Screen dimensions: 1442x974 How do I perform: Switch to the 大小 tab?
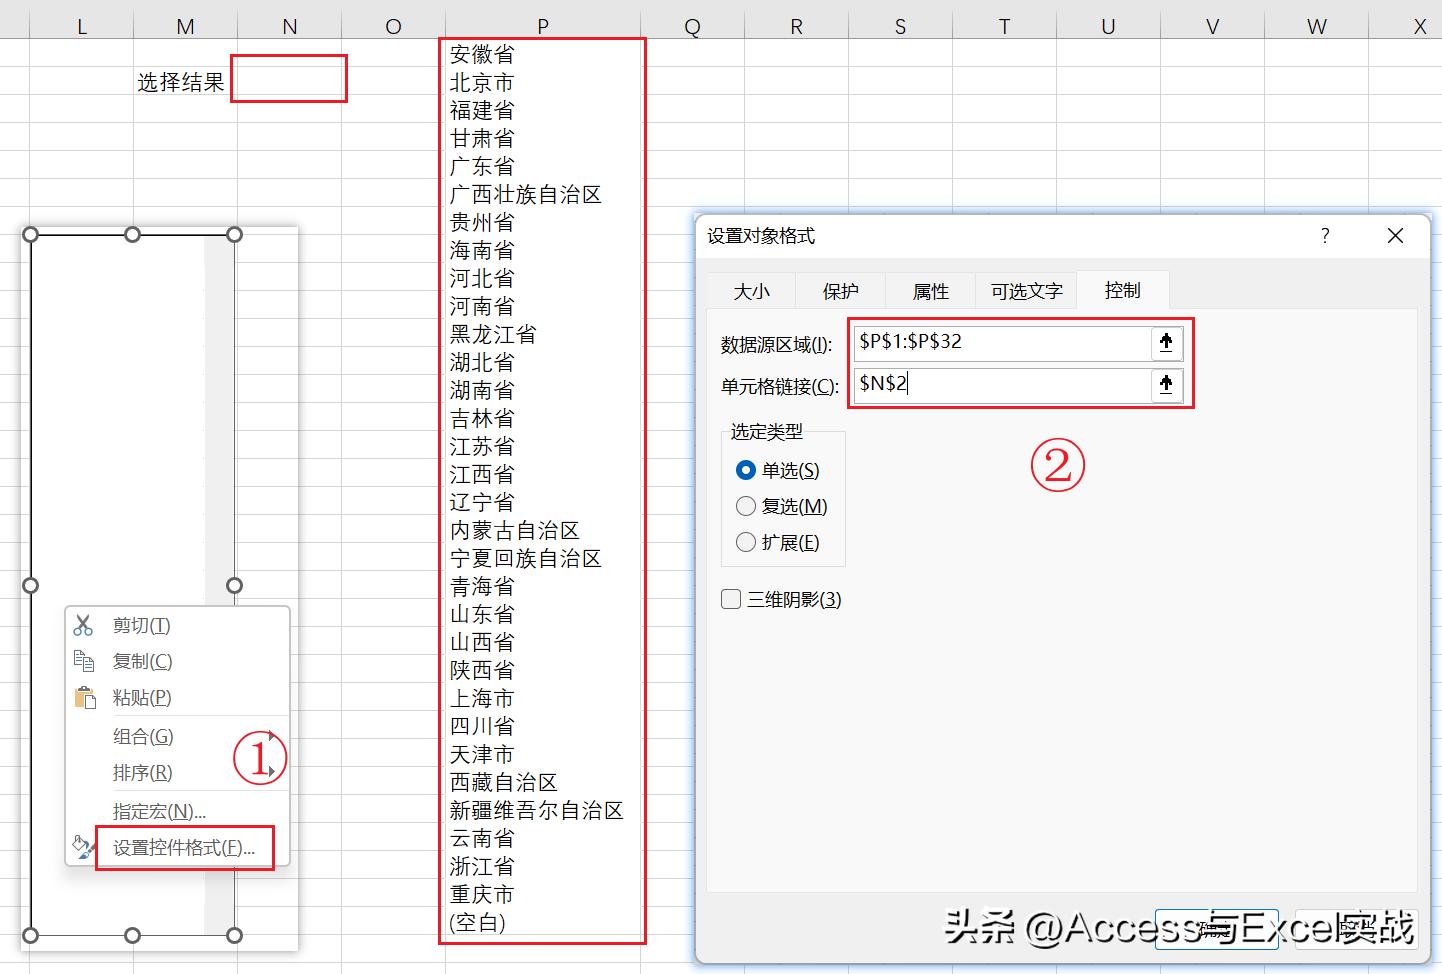coord(751,290)
